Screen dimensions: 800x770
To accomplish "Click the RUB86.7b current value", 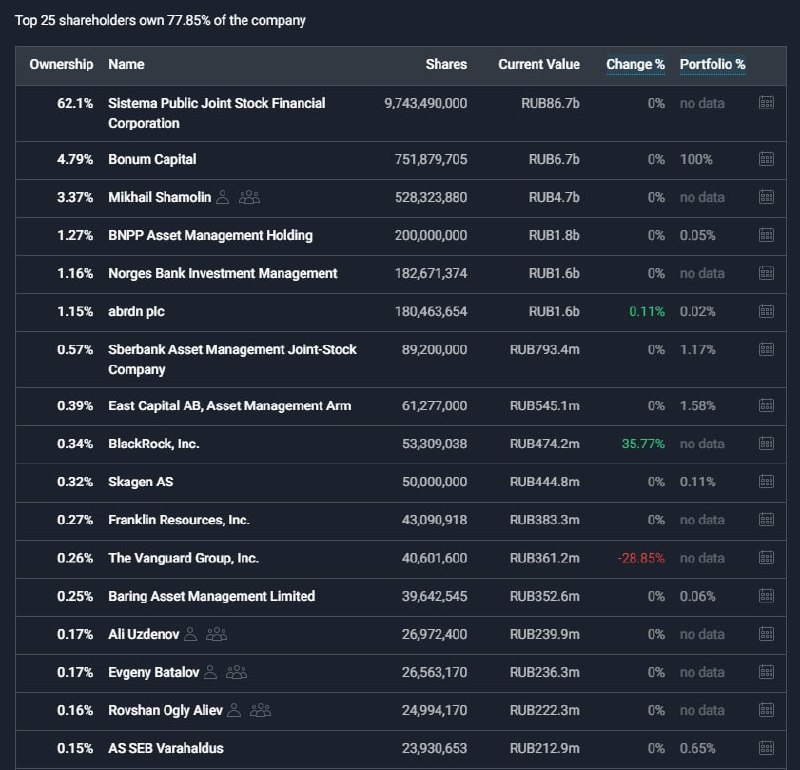I will [550, 103].
